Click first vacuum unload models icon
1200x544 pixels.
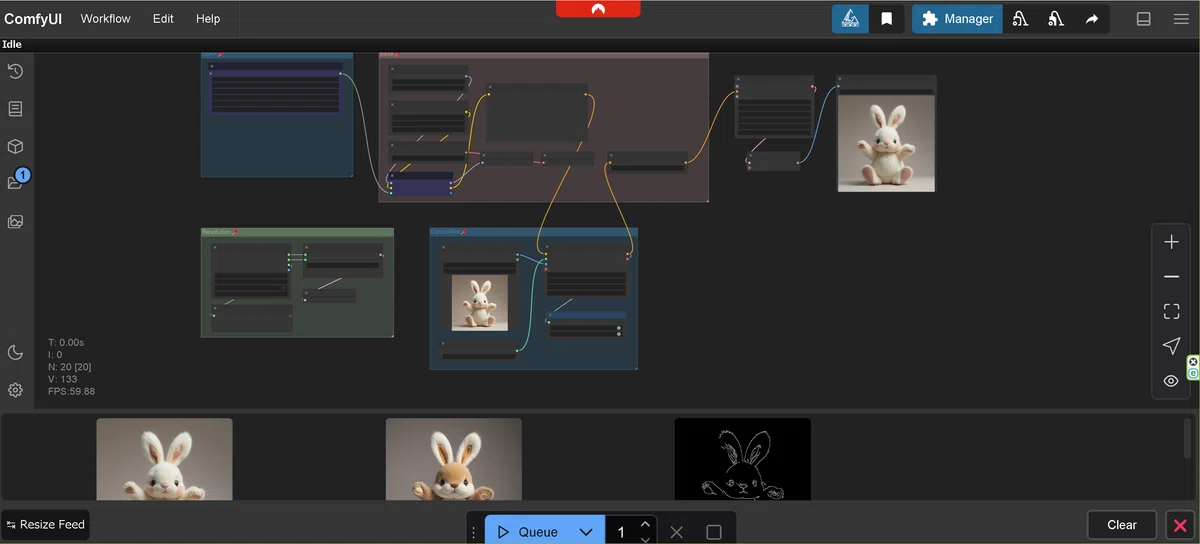1020,19
